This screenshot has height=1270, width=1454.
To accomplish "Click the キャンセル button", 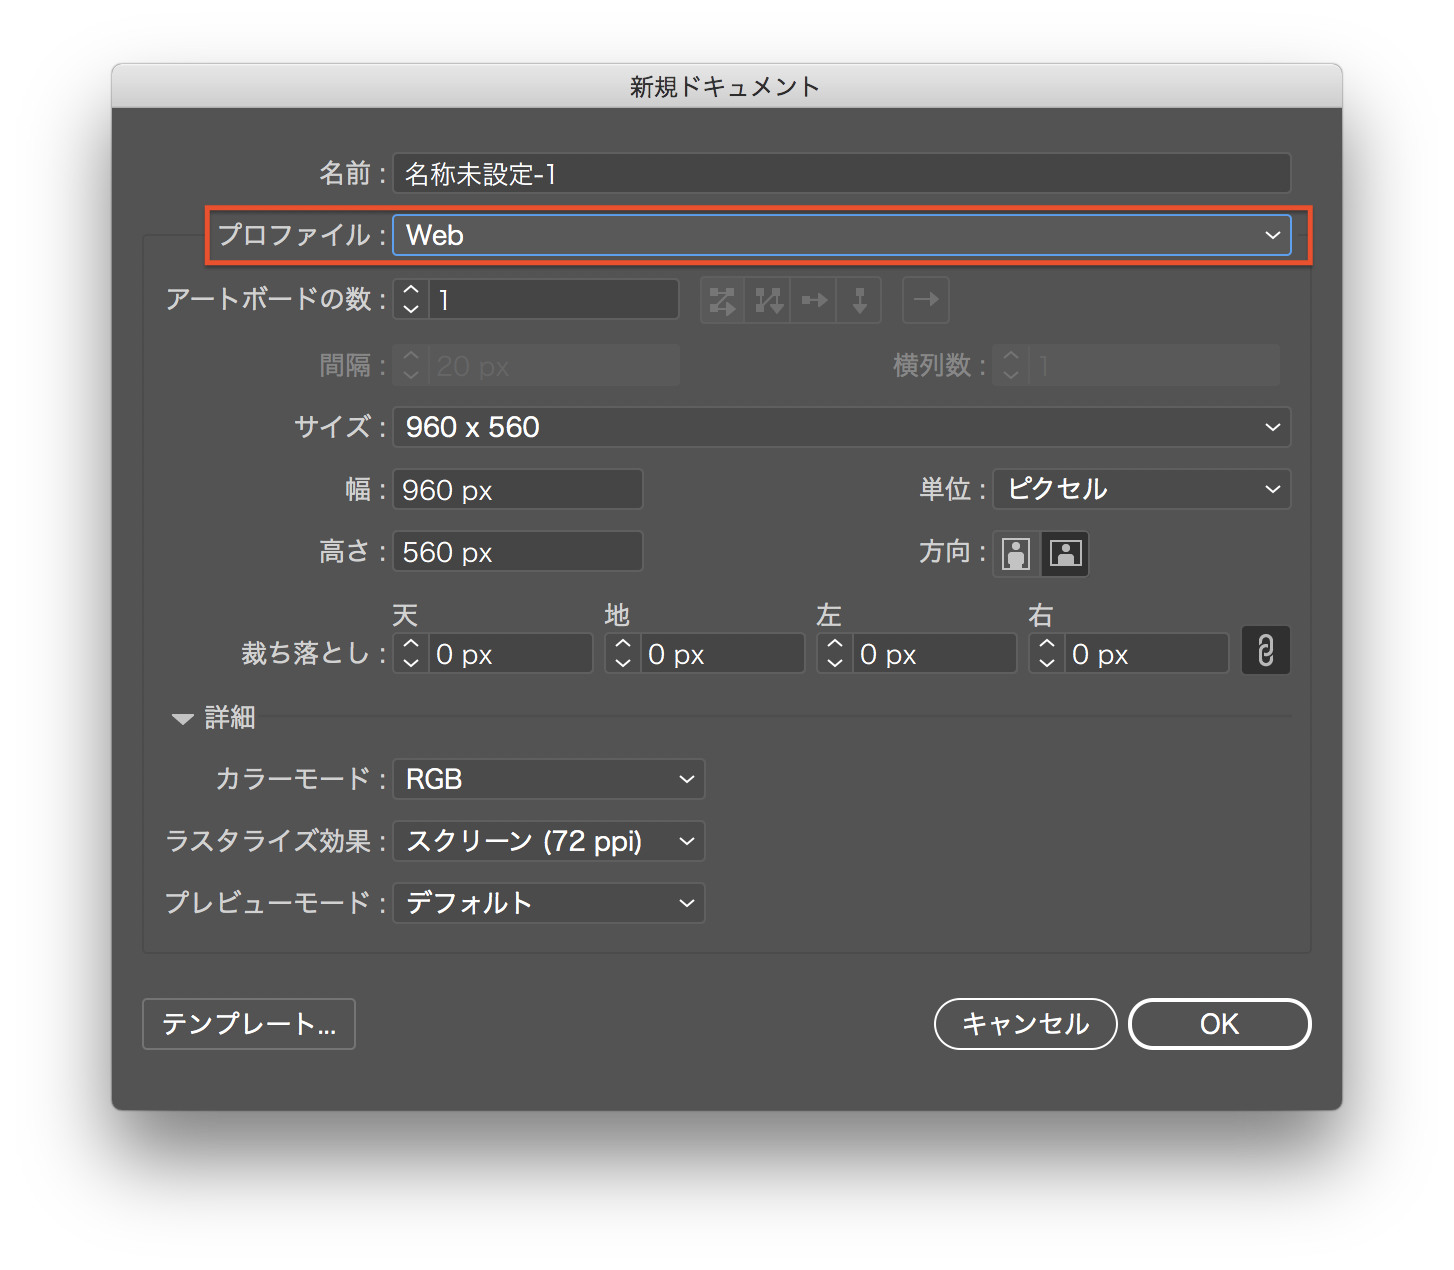I will 1025,1024.
